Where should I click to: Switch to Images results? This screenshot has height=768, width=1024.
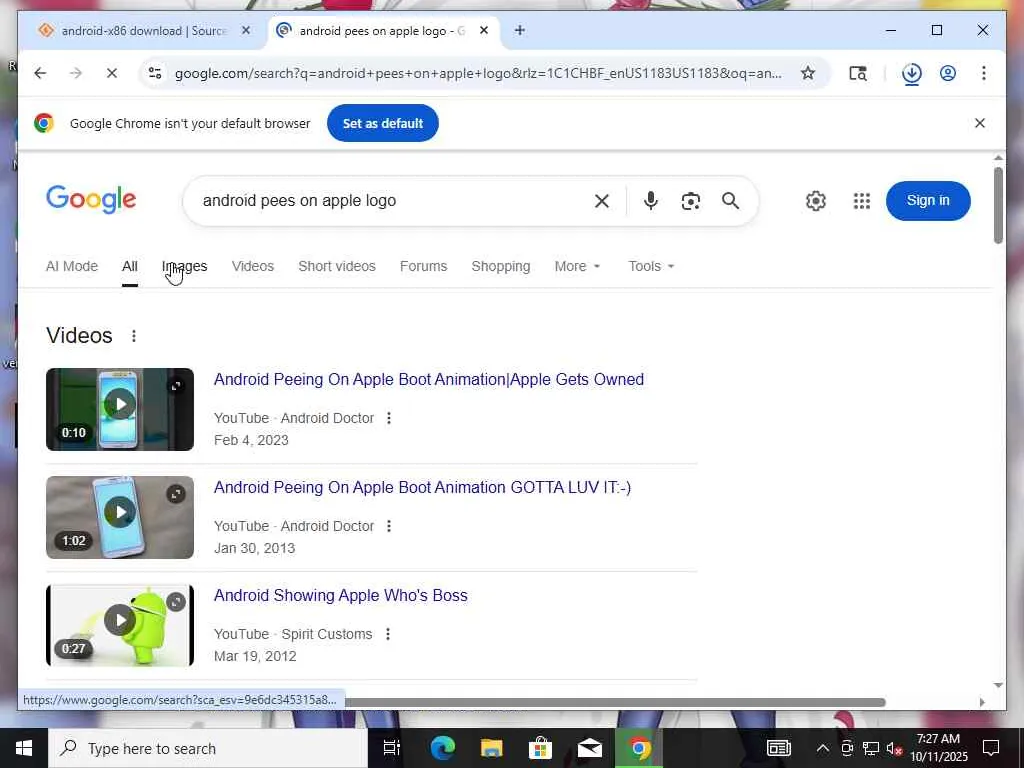click(x=184, y=266)
